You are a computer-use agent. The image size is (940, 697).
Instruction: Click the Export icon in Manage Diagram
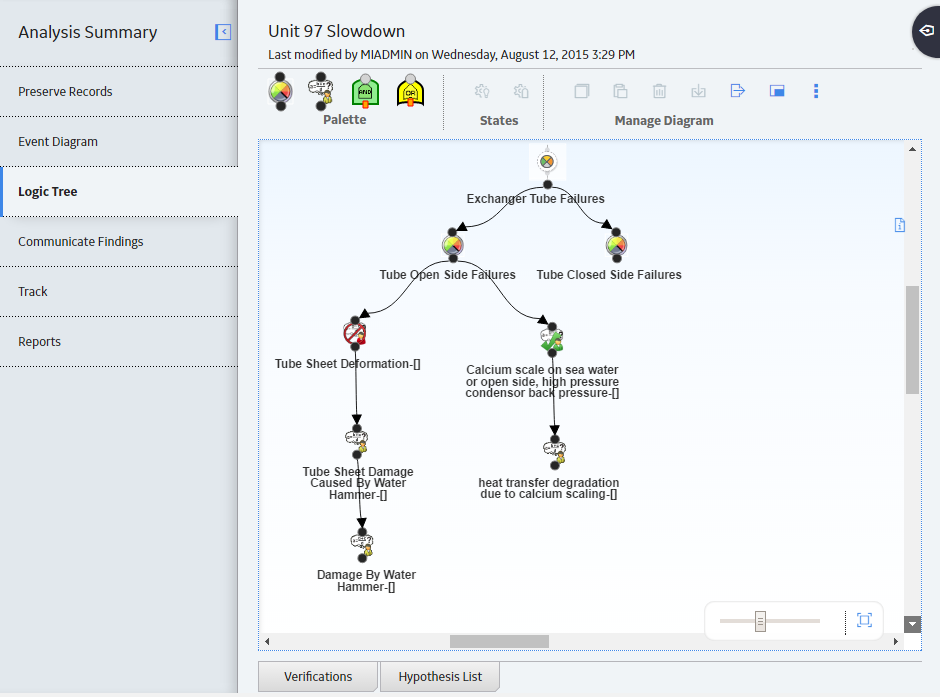pos(737,90)
